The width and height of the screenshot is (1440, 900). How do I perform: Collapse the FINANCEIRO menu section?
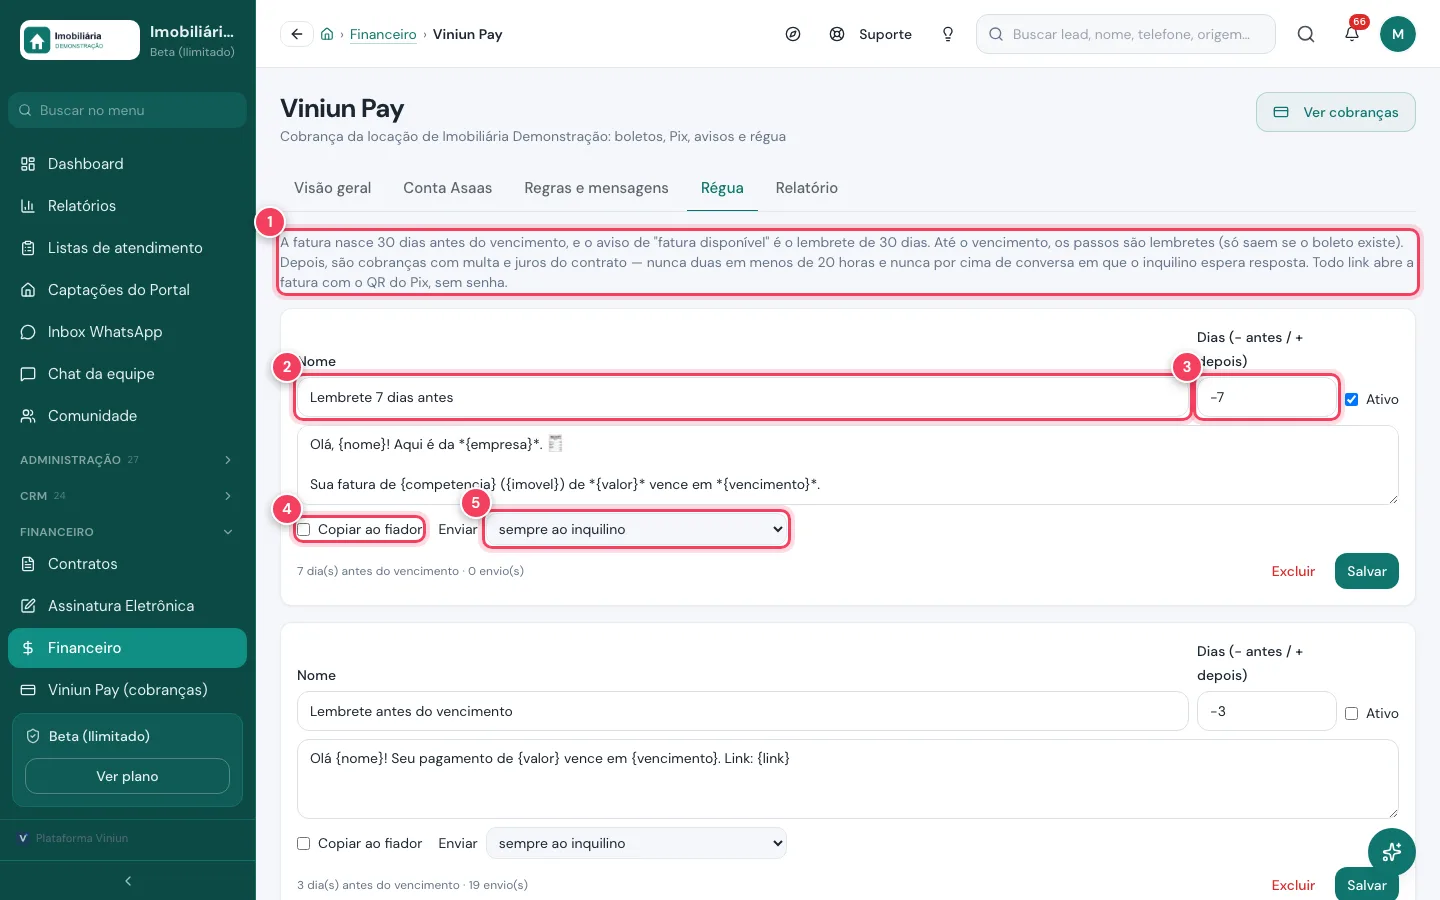(x=127, y=532)
